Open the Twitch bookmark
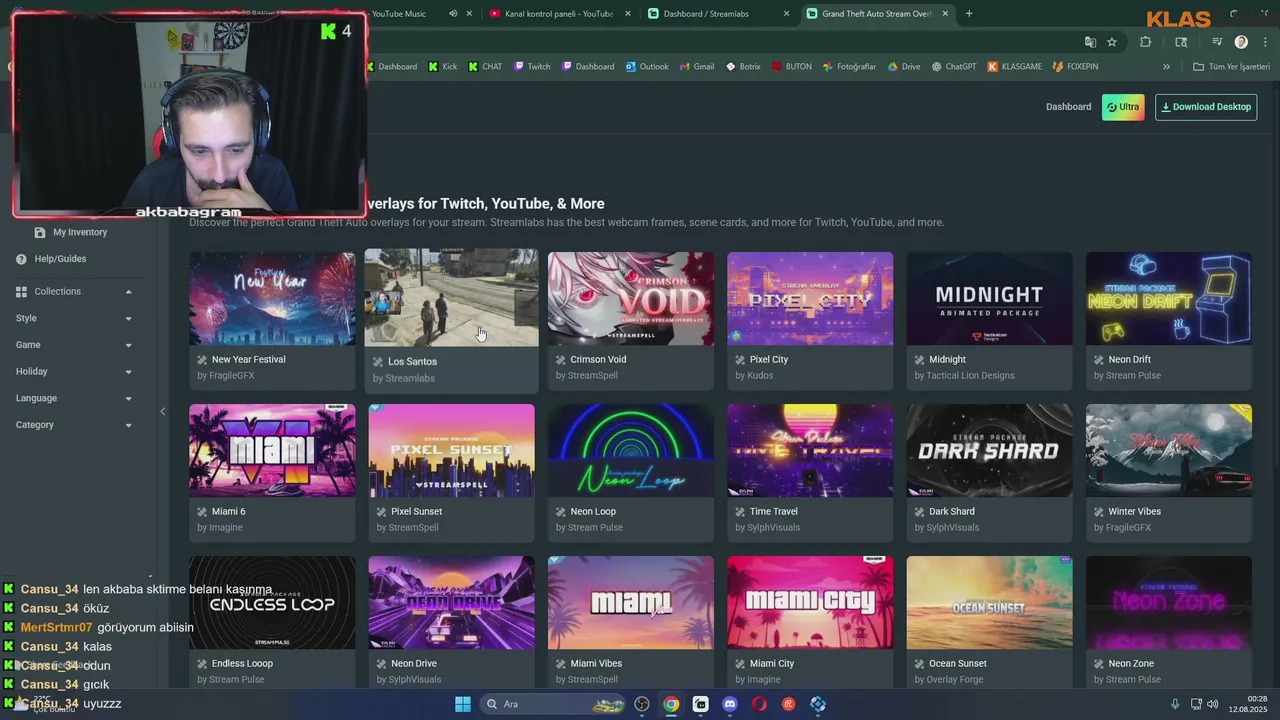 click(532, 67)
